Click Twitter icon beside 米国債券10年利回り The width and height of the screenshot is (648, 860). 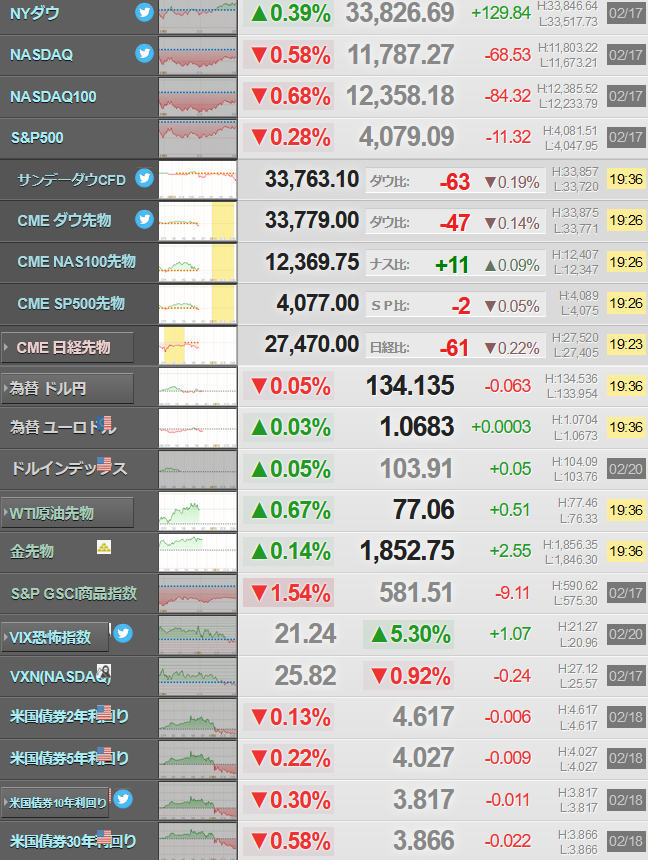123,799
